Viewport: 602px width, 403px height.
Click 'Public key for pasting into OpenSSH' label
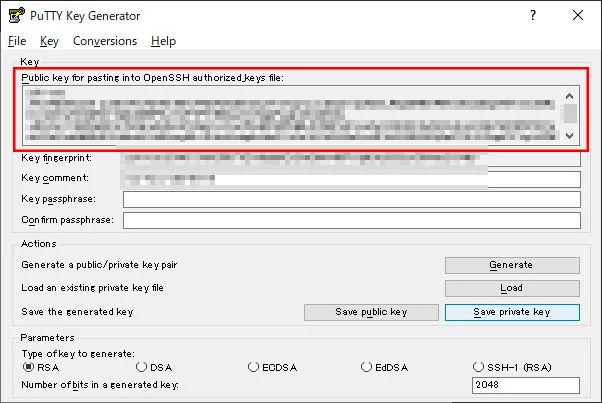point(152,78)
